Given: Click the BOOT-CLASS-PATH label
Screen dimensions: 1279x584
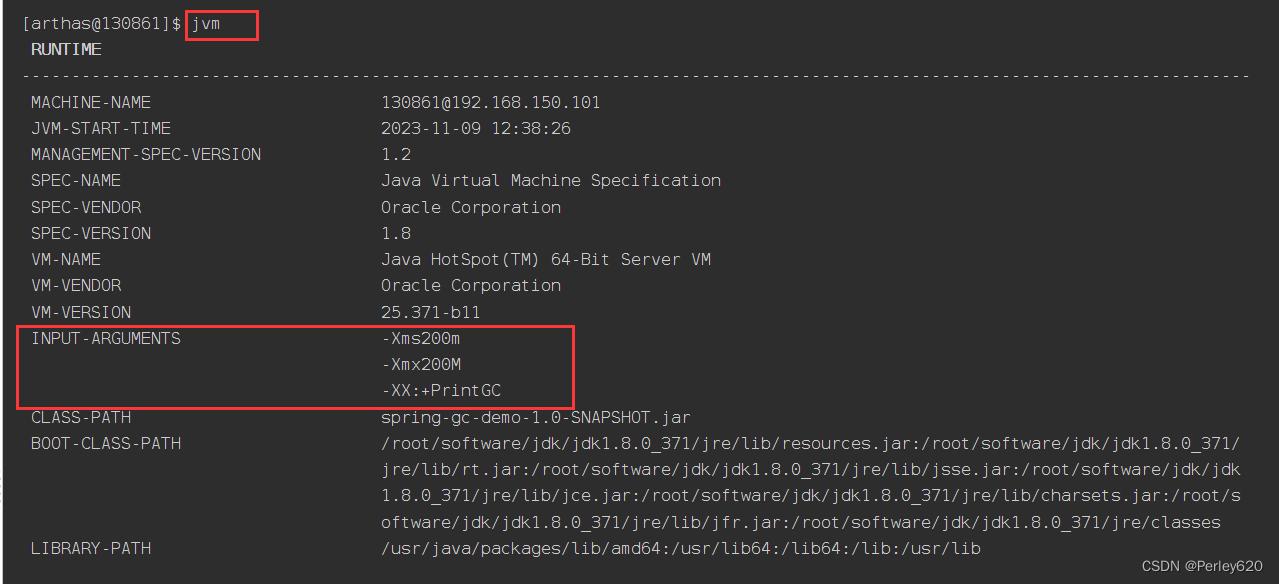Looking at the screenshot, I should pos(106,443).
